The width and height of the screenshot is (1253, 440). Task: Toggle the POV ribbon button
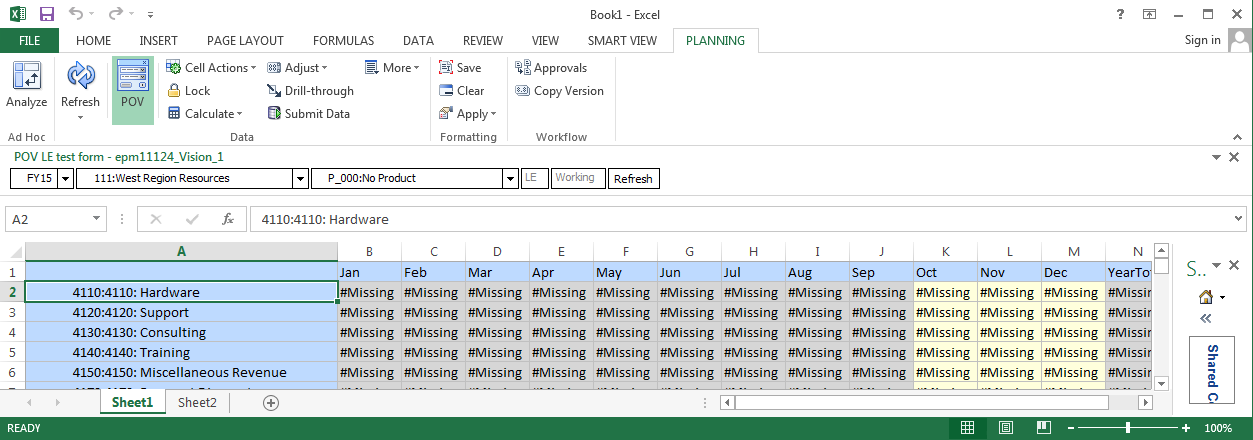pos(132,90)
